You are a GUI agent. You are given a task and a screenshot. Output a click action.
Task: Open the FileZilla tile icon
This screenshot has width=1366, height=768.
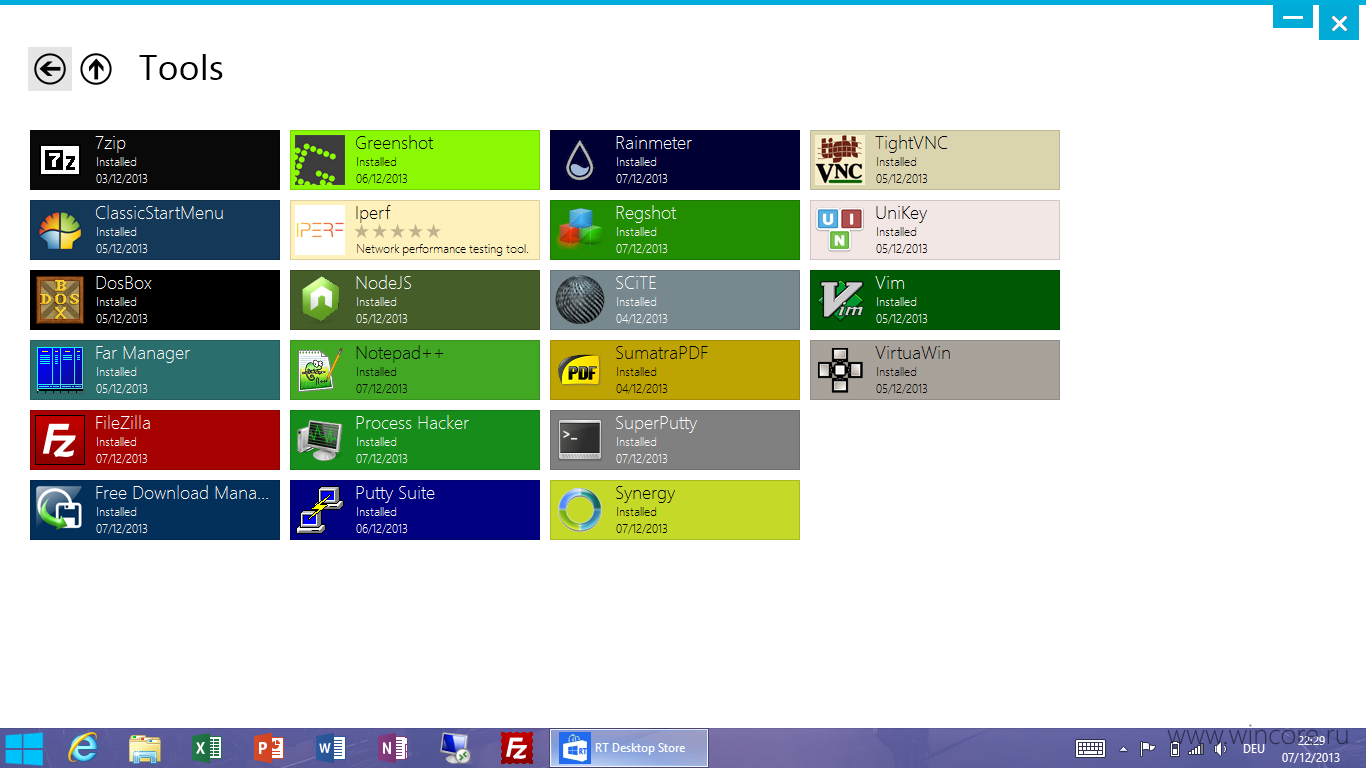click(x=60, y=440)
